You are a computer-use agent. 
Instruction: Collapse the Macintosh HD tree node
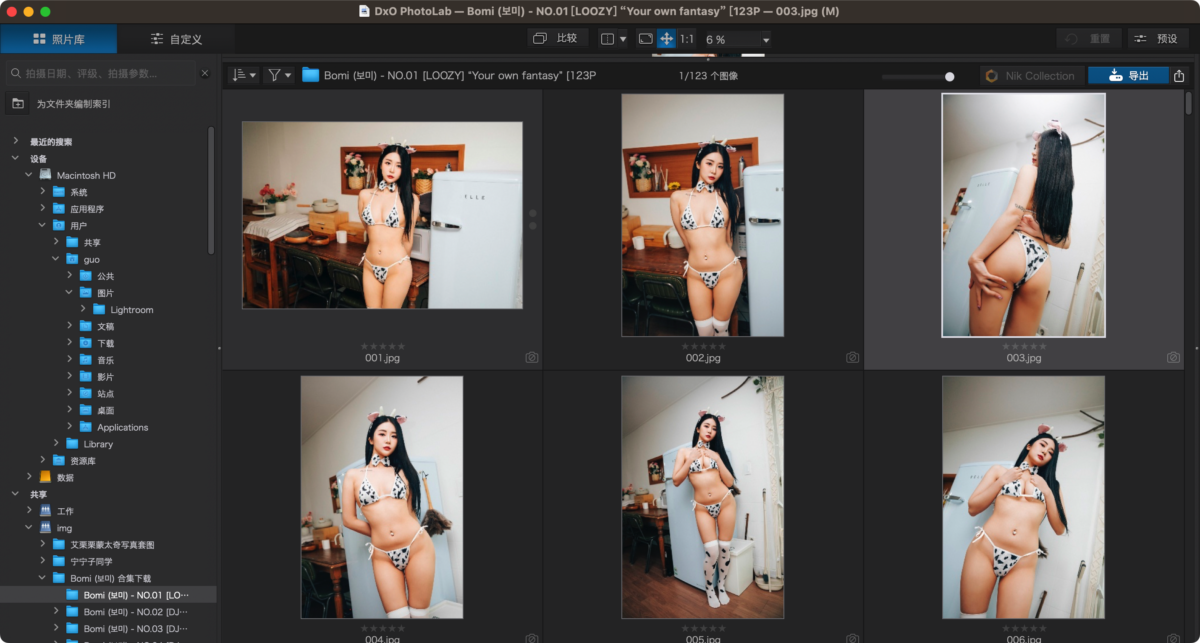click(29, 175)
